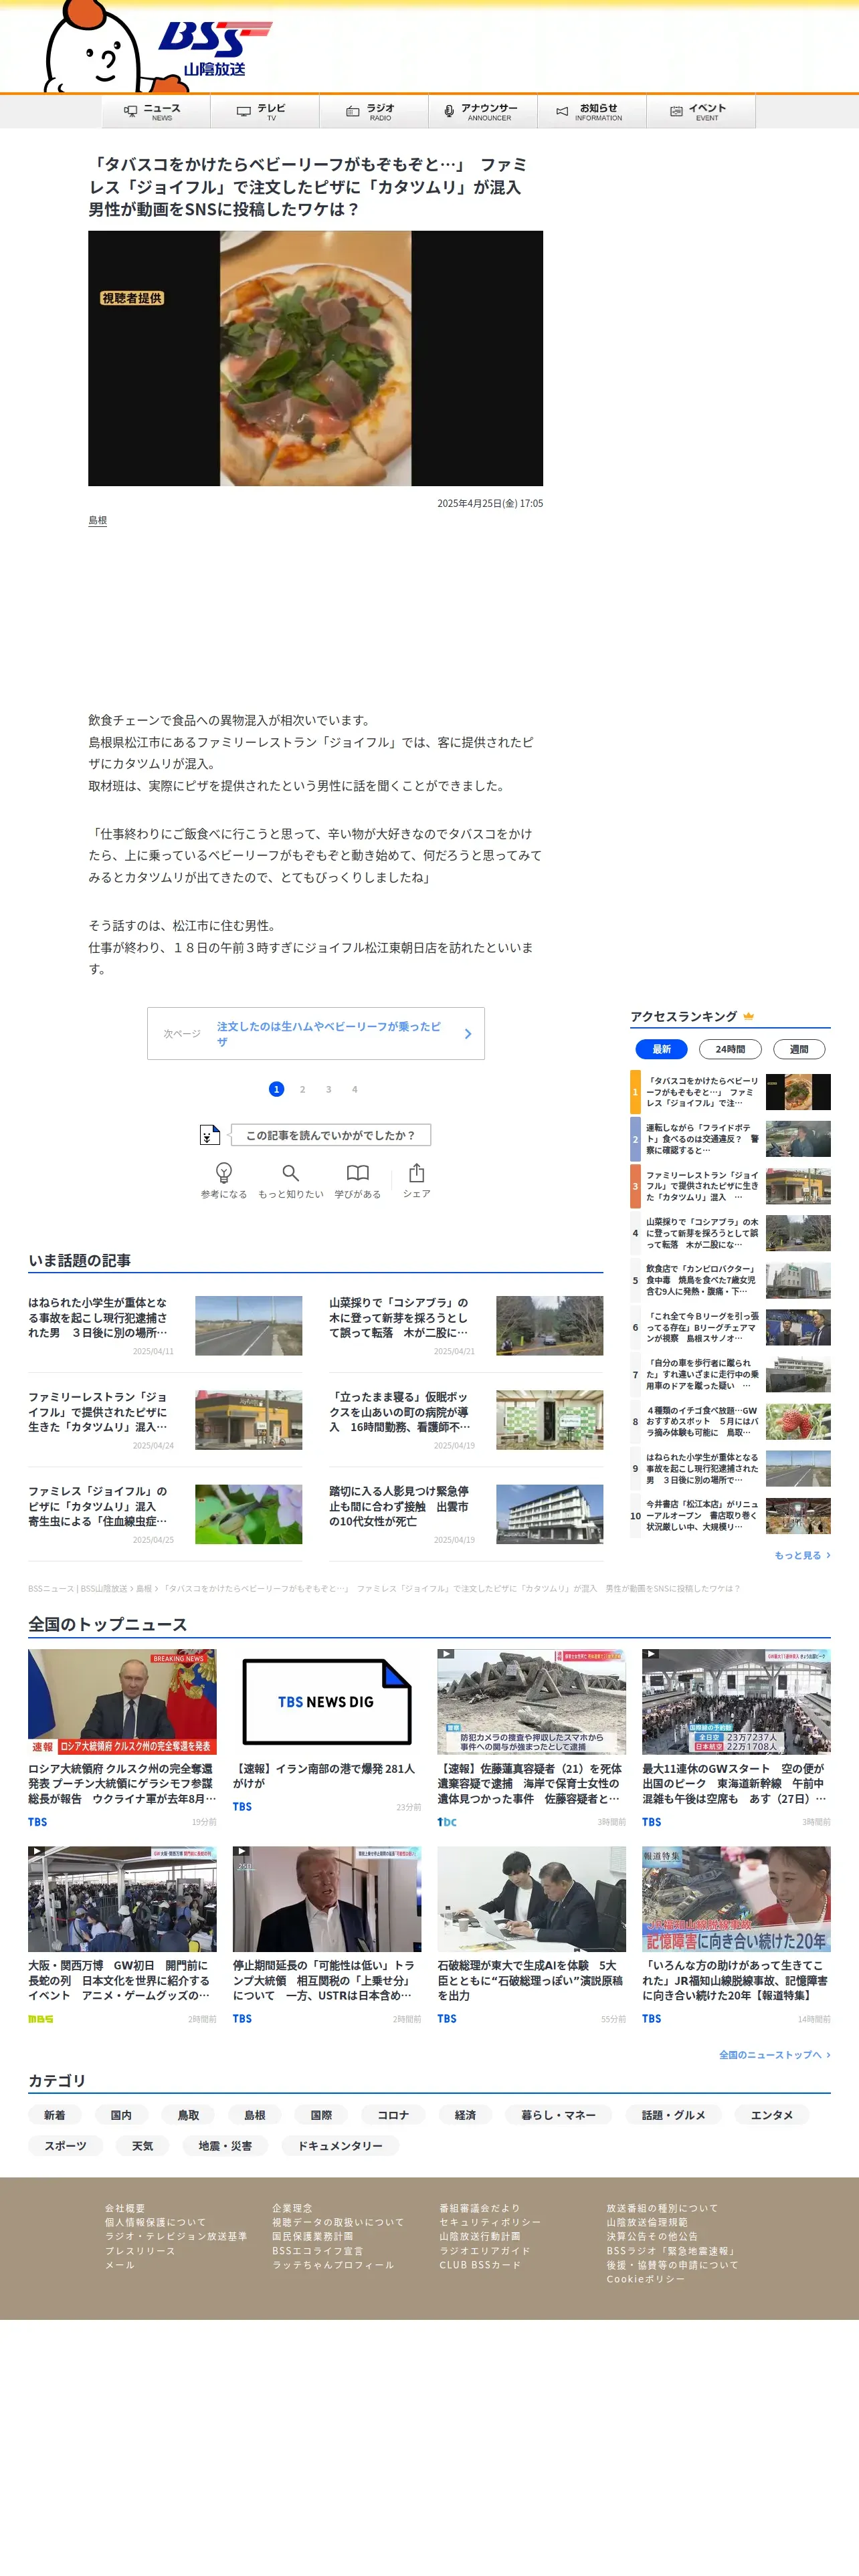This screenshot has width=859, height=2576.
Task: Open CLUB BSSカード footer link
Action: (480, 2264)
